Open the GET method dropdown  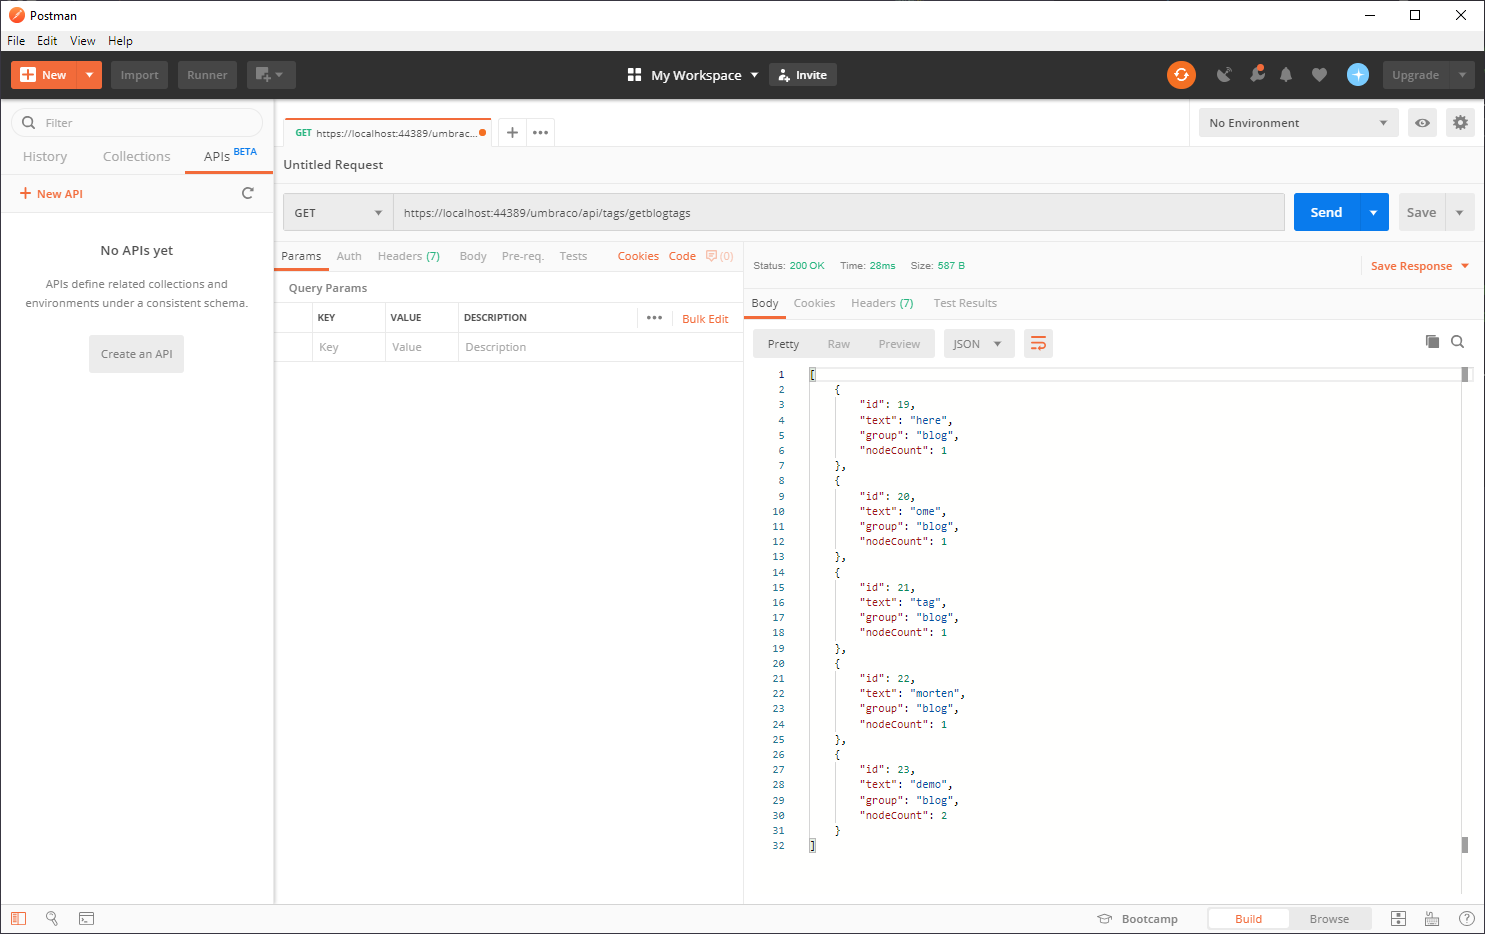tap(338, 213)
